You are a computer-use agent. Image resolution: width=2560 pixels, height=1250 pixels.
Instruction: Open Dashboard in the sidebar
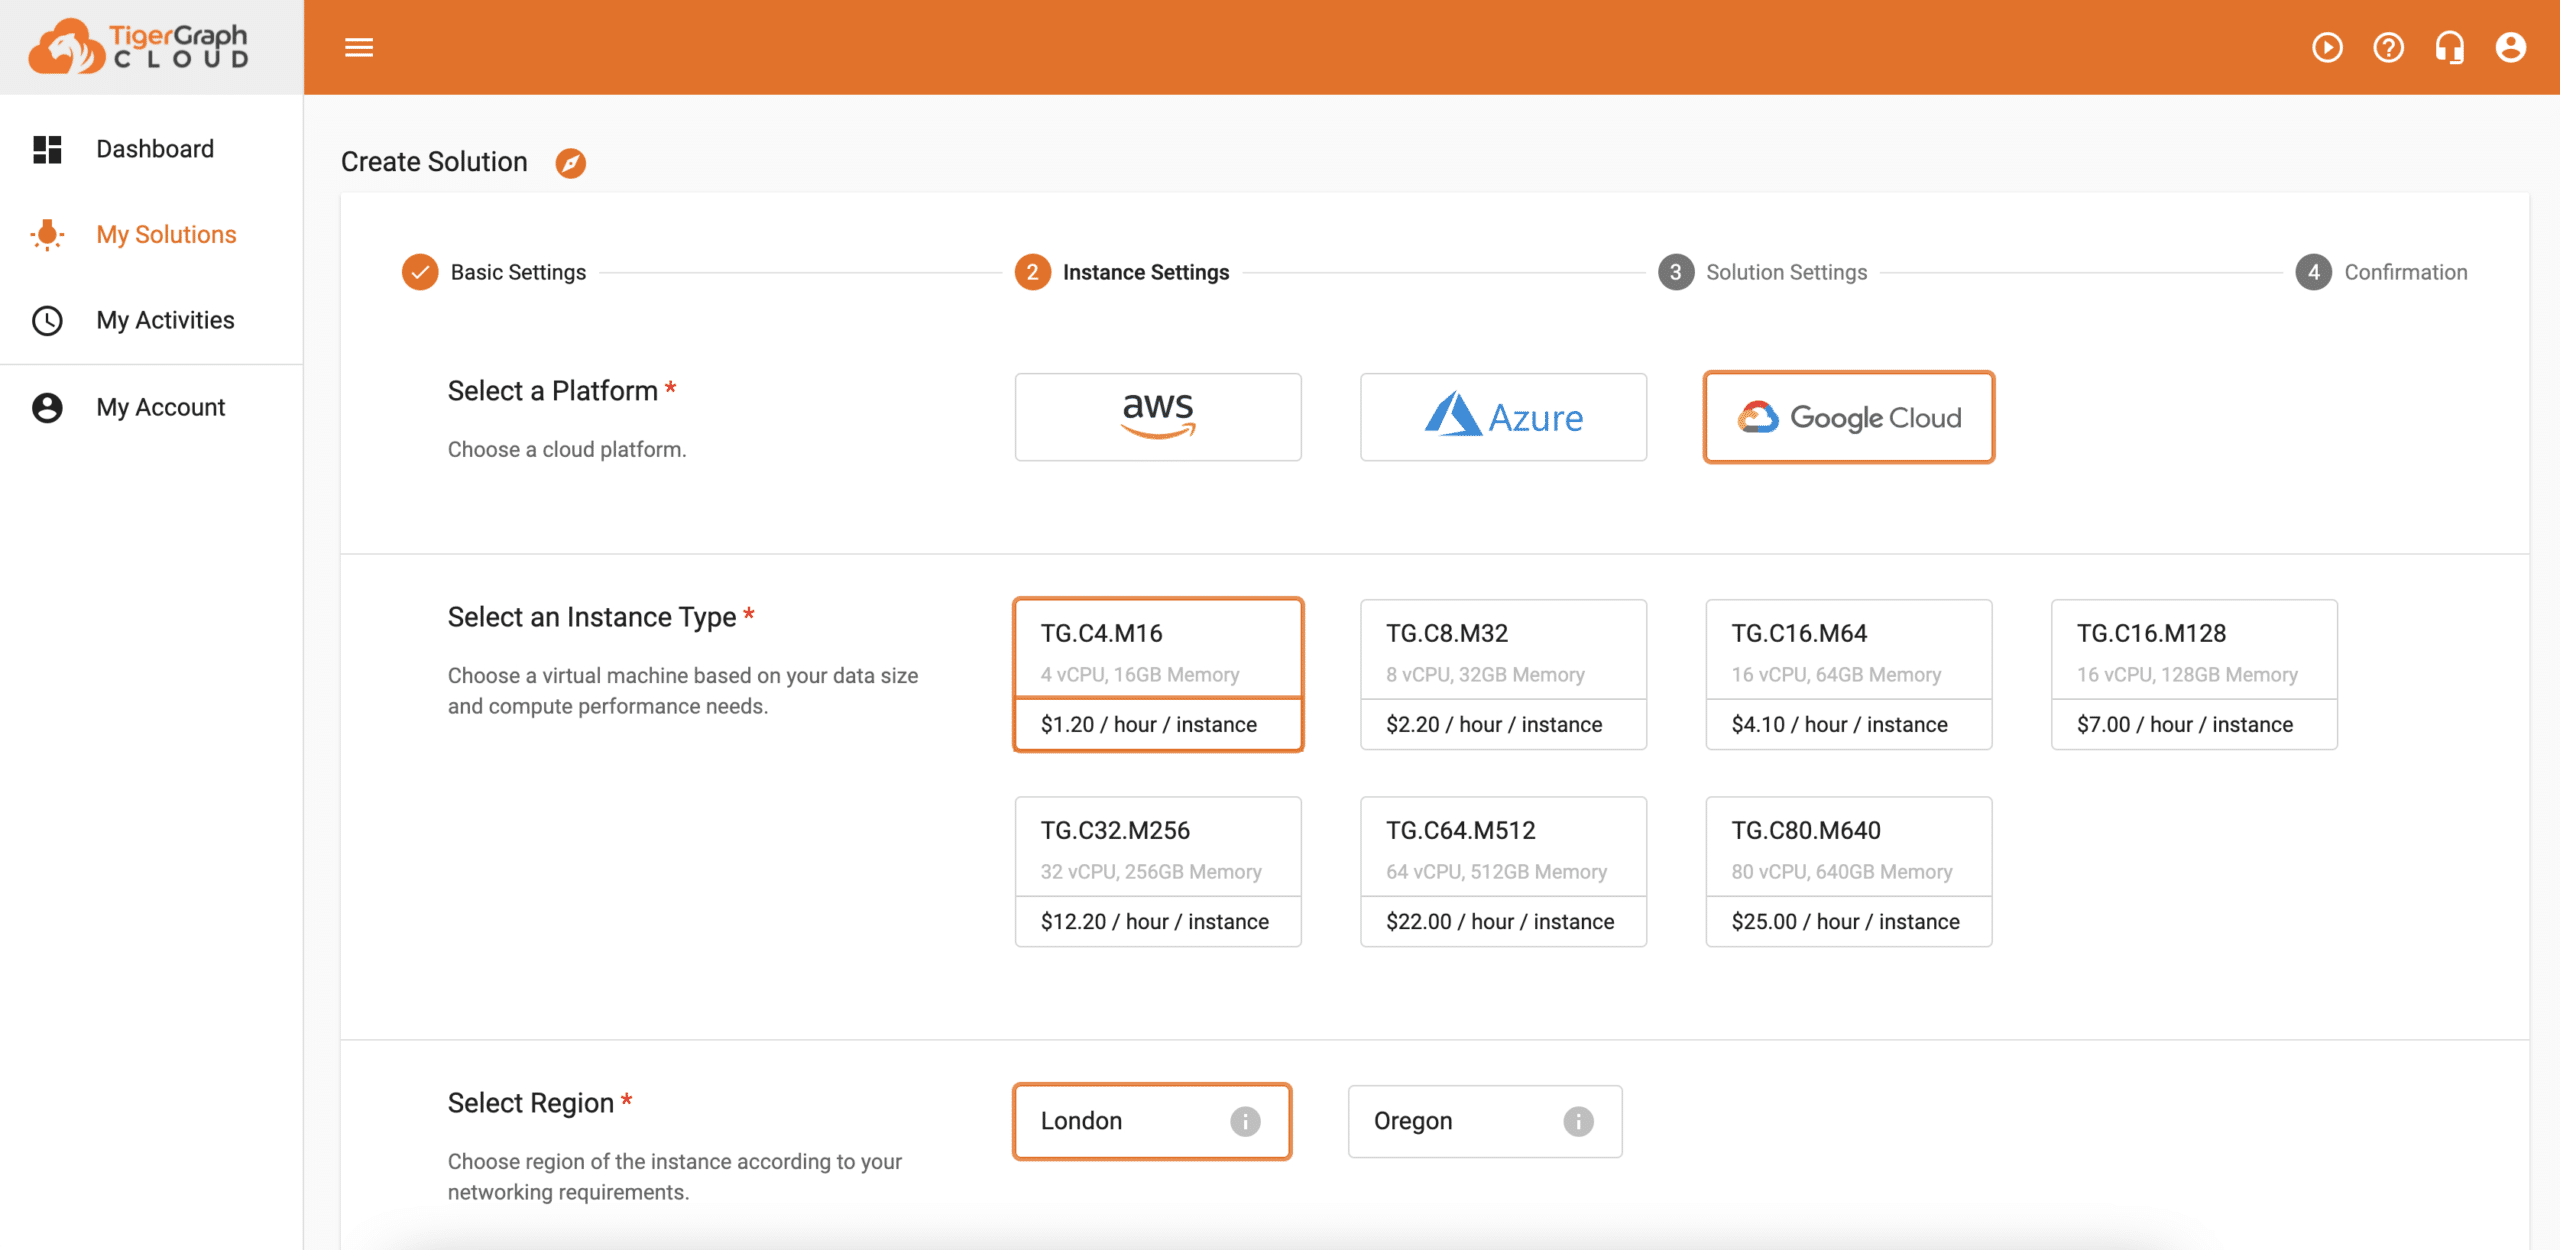[x=152, y=149]
